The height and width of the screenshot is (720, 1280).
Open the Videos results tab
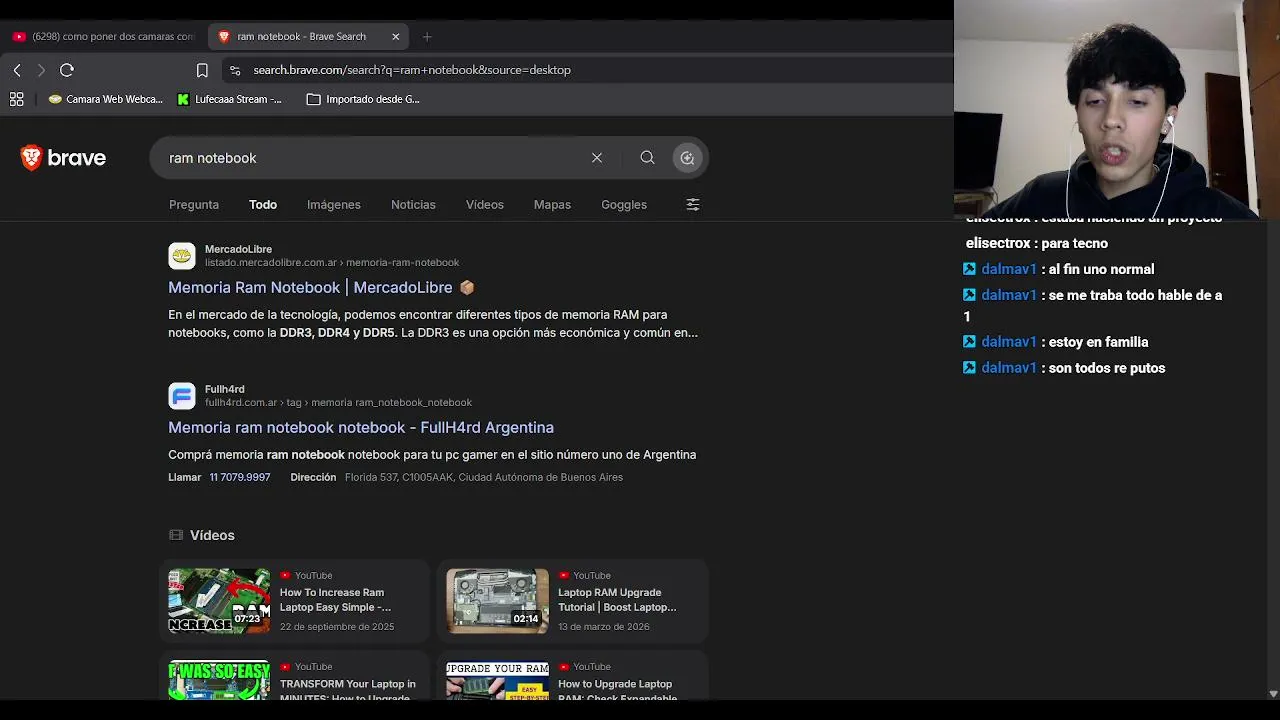[x=485, y=205]
